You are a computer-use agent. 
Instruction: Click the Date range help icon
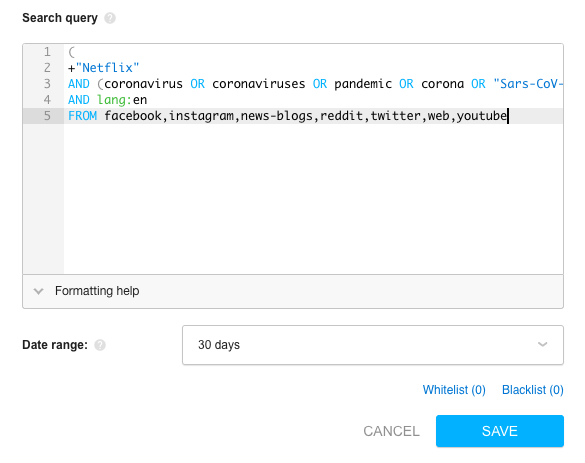tap(100, 345)
